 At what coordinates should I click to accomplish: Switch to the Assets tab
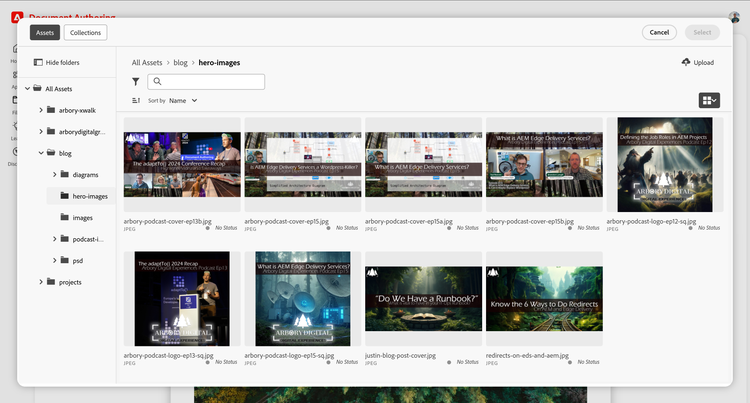tap(45, 32)
